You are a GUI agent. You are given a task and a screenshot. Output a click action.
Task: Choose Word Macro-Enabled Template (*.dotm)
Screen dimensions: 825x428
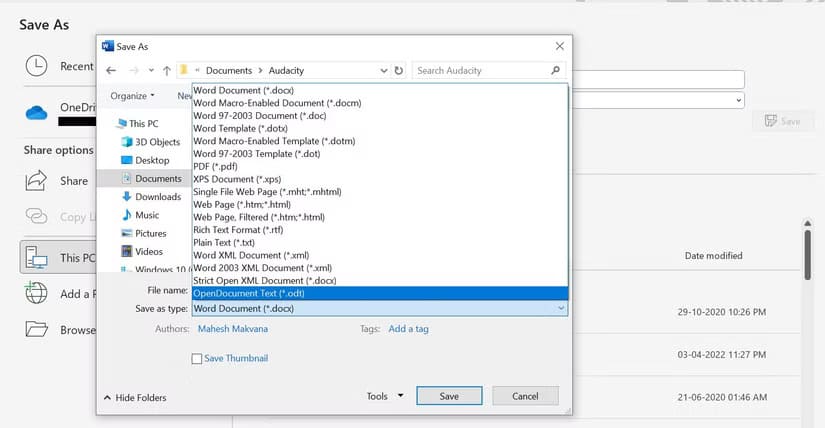380,141
